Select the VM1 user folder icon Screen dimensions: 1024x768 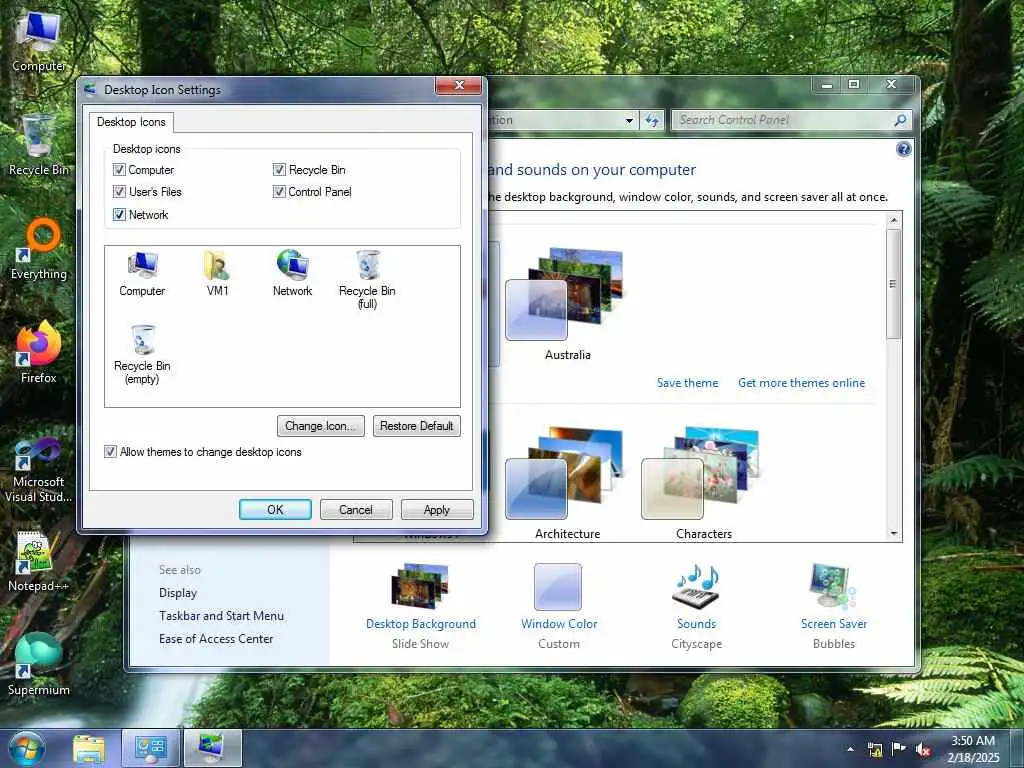217,274
